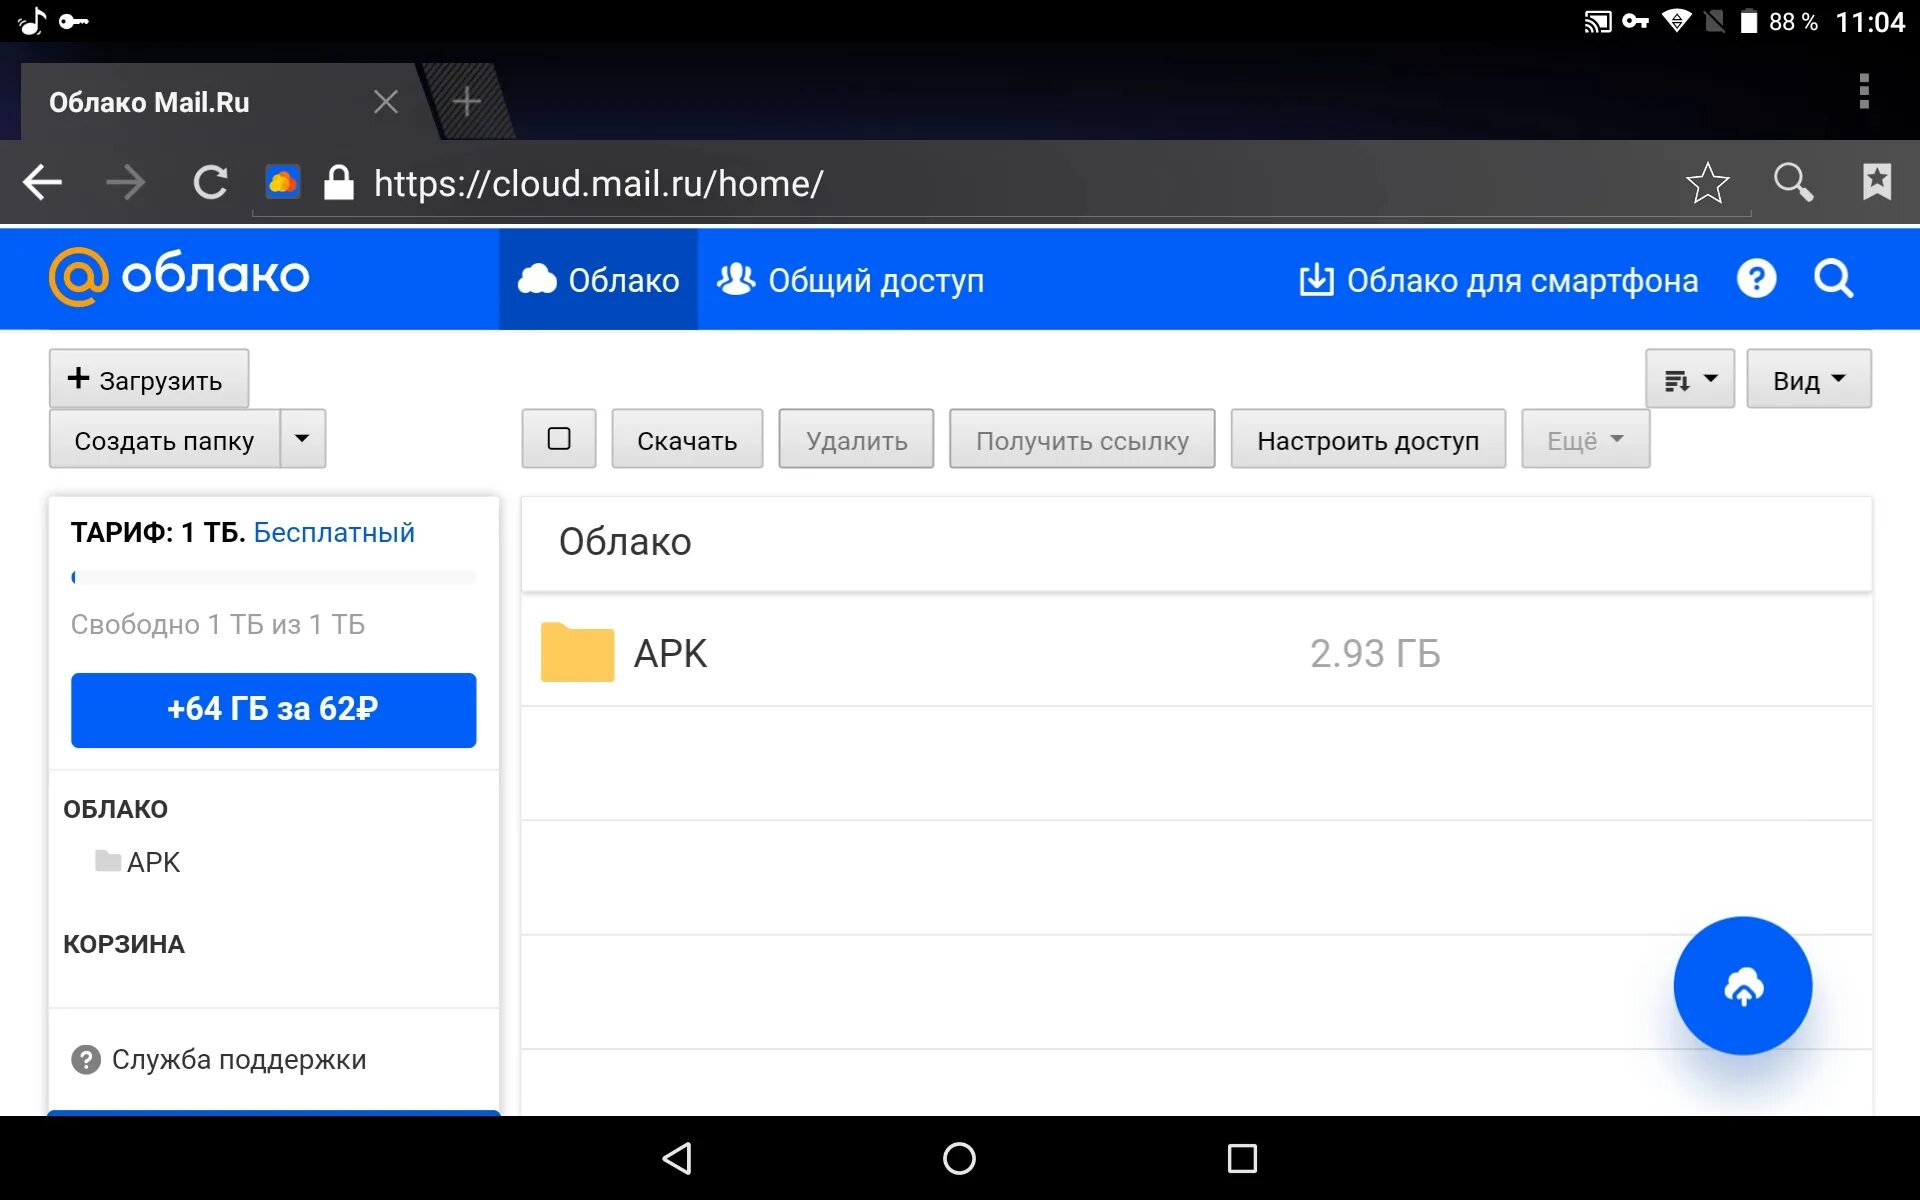Open the Бесплатный tariff link
This screenshot has width=1920, height=1200.
tap(334, 532)
